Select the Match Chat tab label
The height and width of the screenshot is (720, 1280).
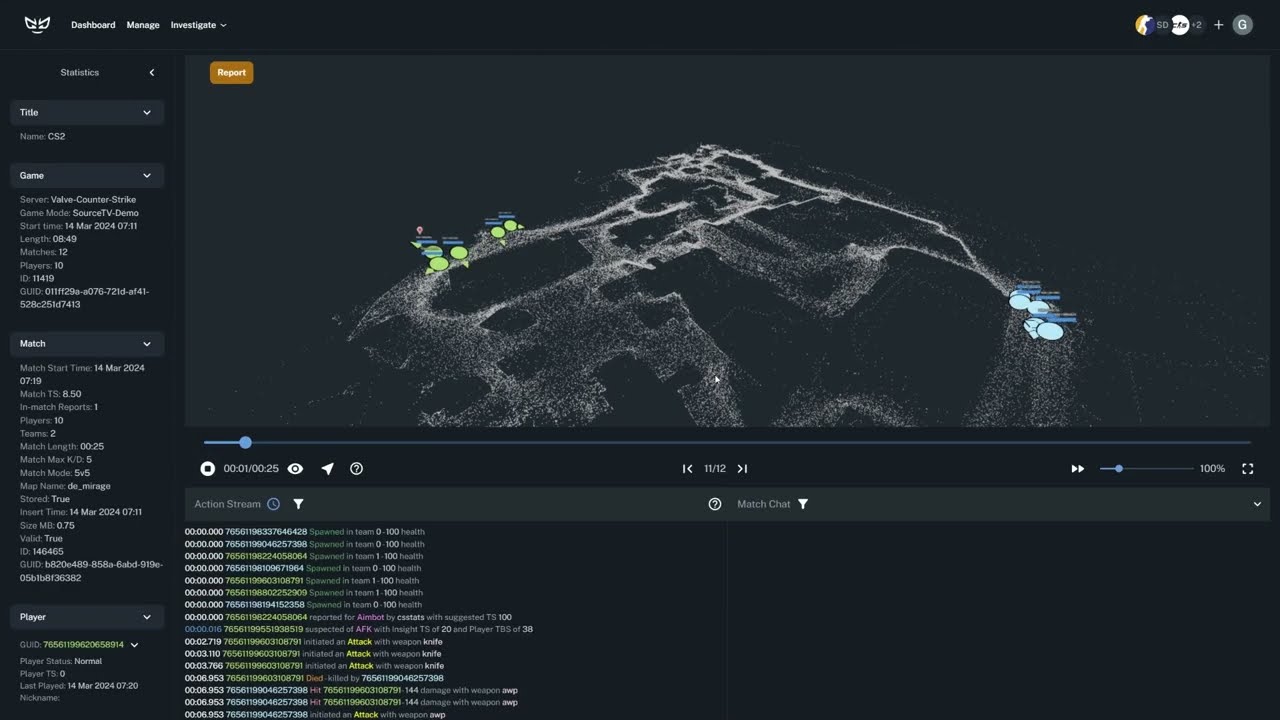pyautogui.click(x=764, y=504)
